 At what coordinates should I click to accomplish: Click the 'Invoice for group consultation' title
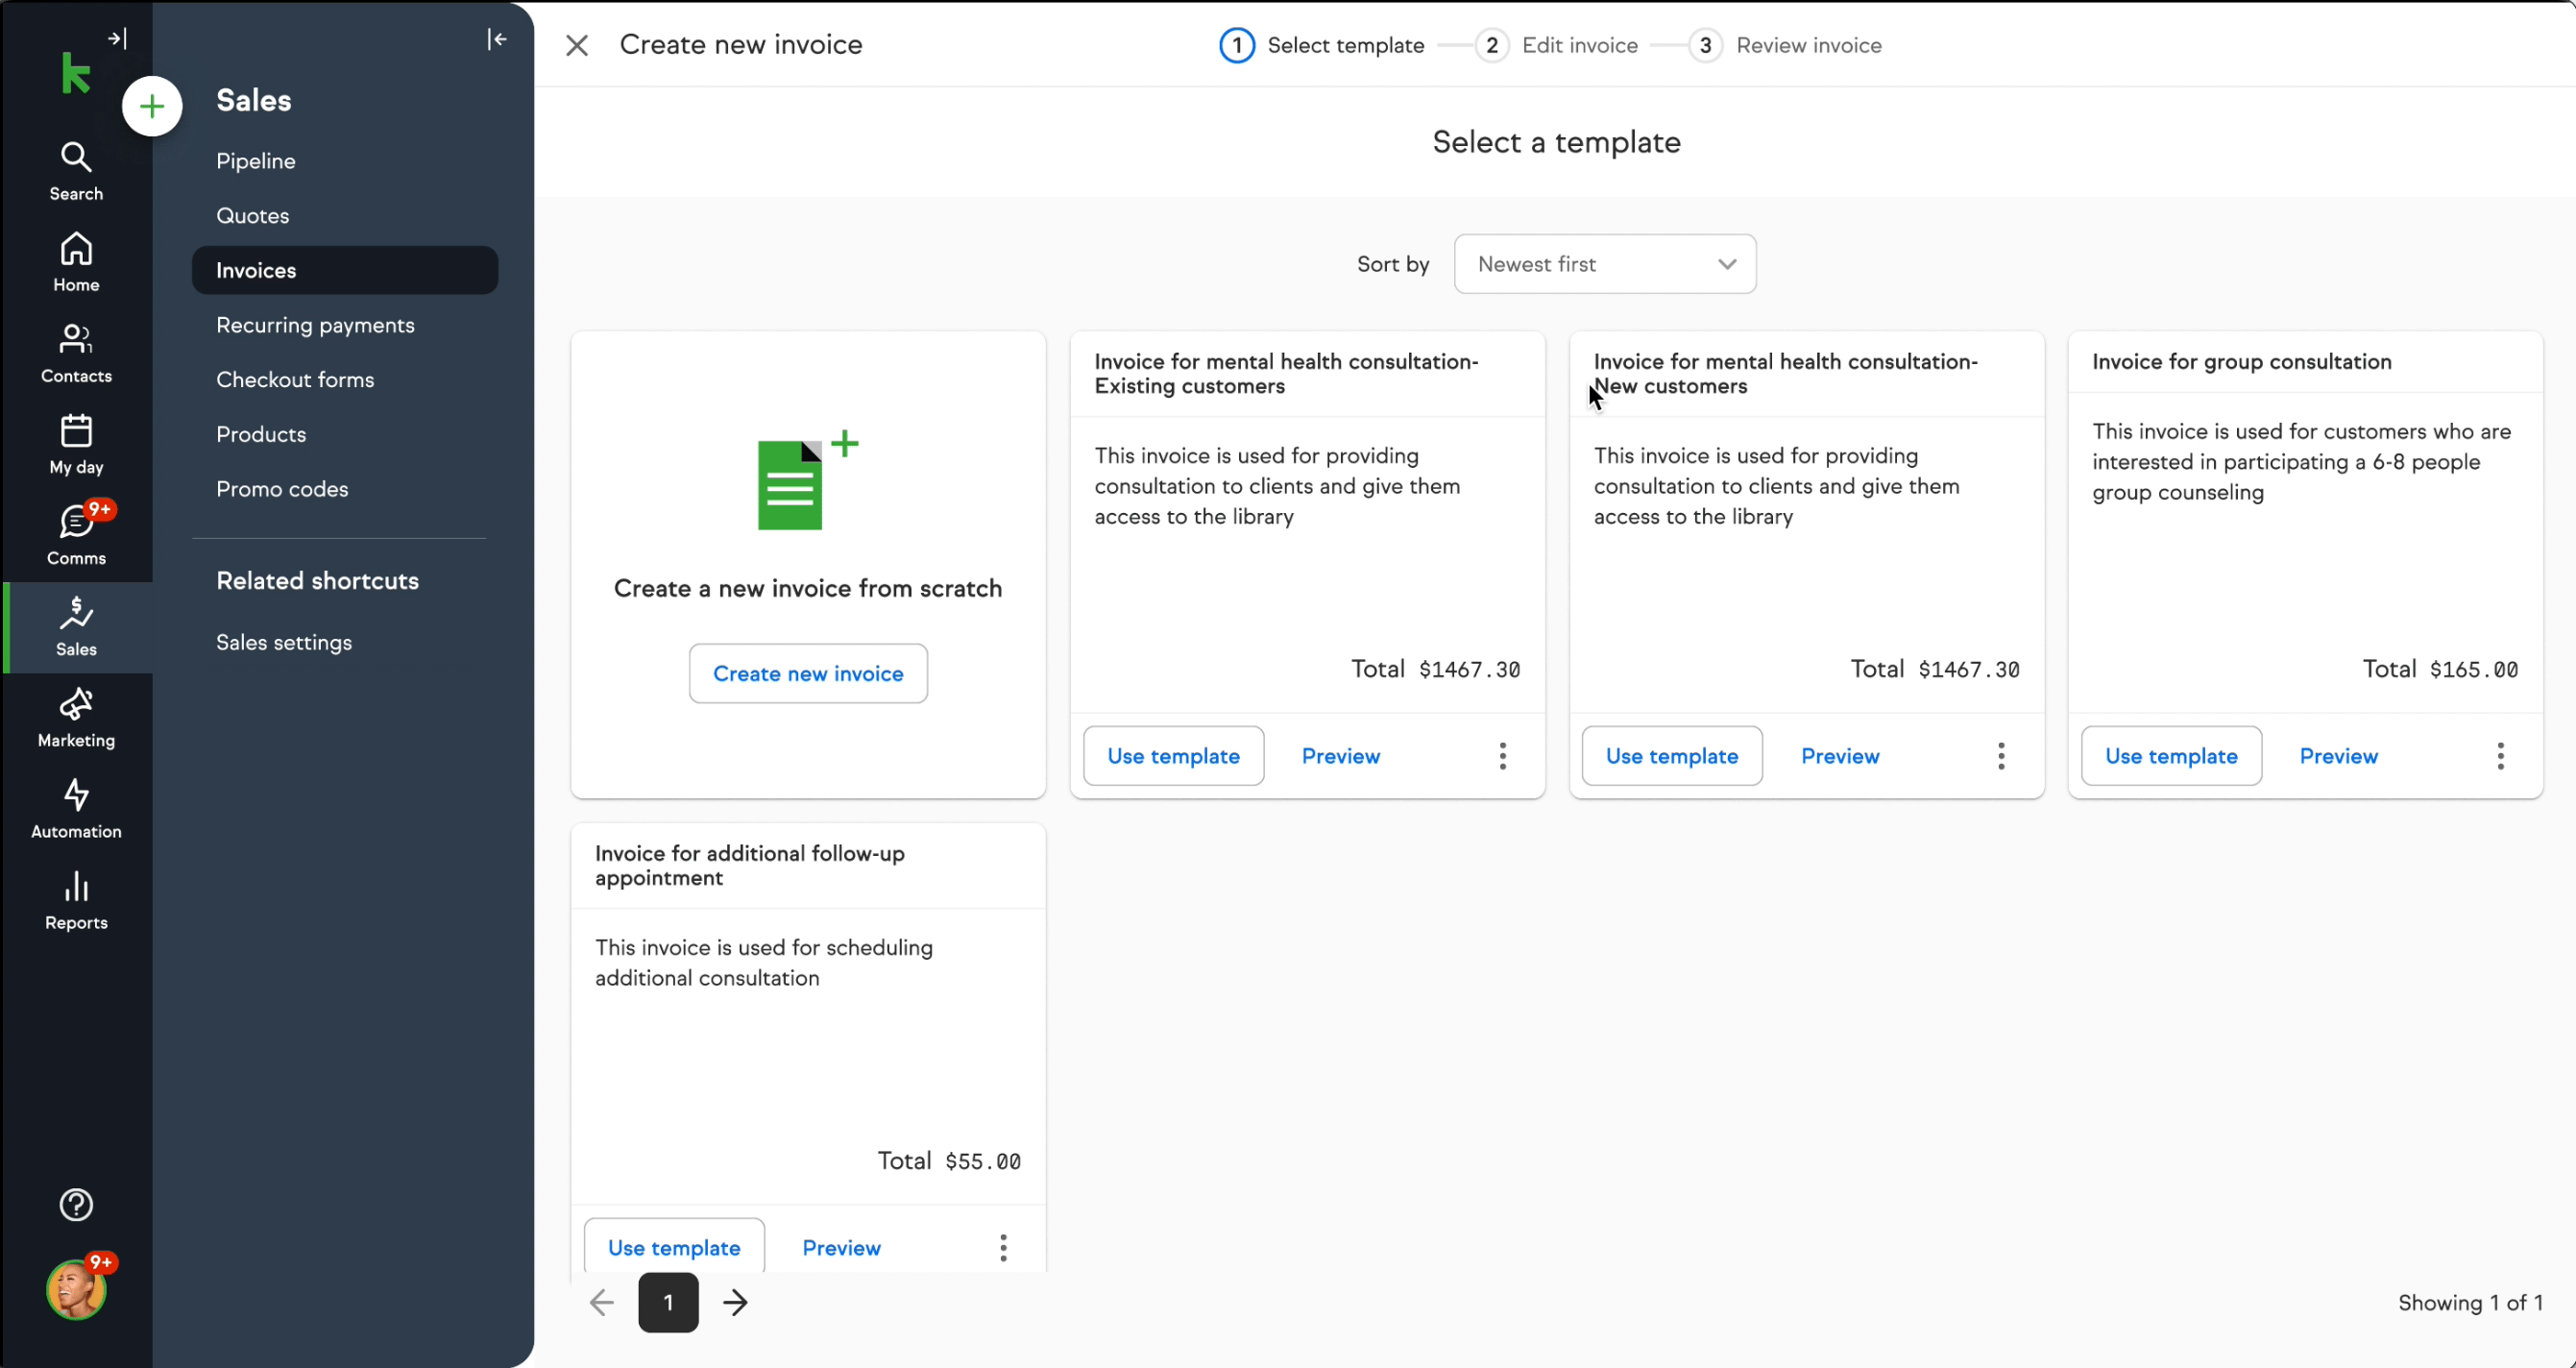coord(2241,362)
